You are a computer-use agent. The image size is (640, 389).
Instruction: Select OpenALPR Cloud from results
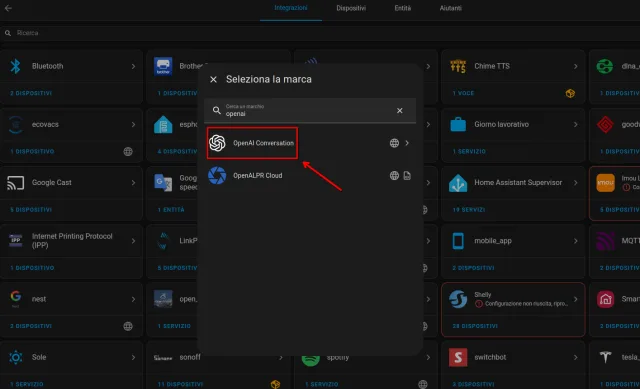click(x=310, y=176)
